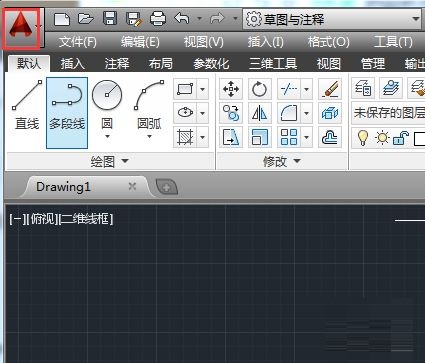Select the Trim tool
Viewport: 425px width, 363px height.
point(289,89)
